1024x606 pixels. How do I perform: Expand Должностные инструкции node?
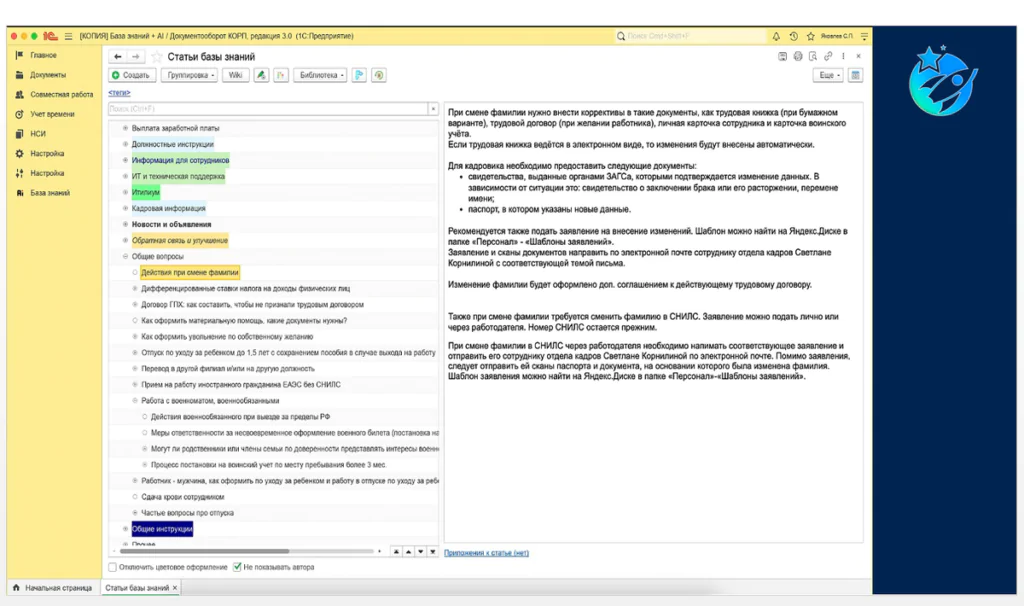pos(125,144)
